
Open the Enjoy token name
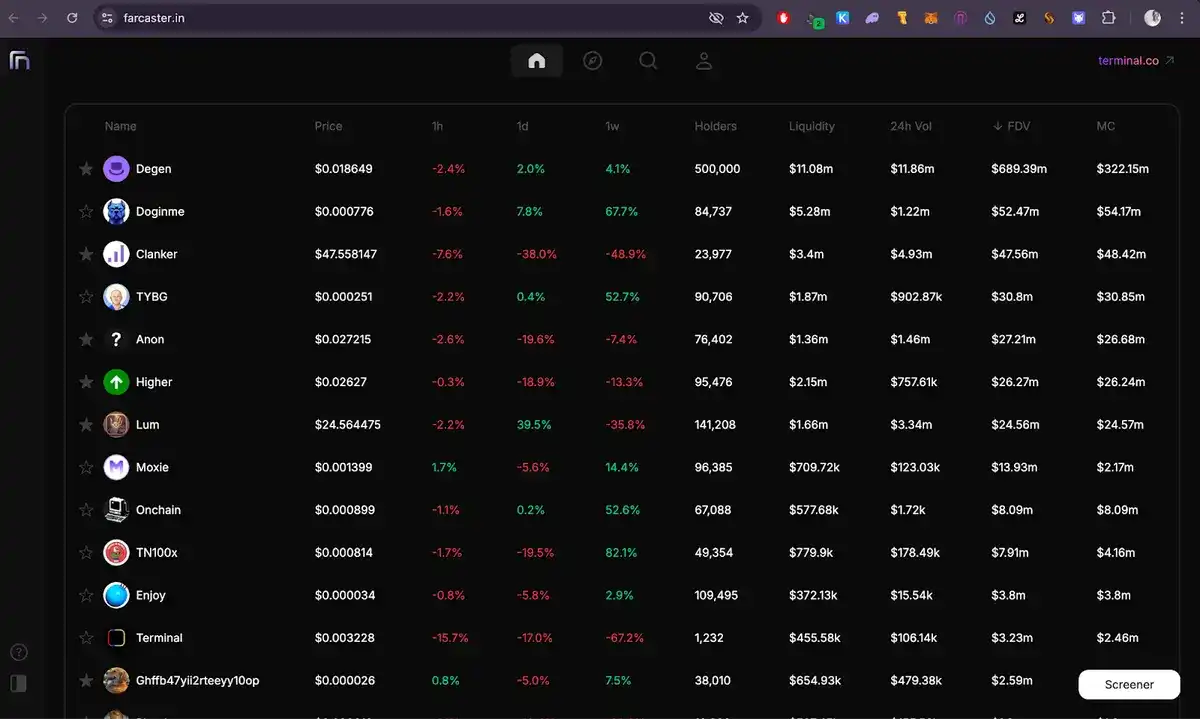click(x=150, y=595)
